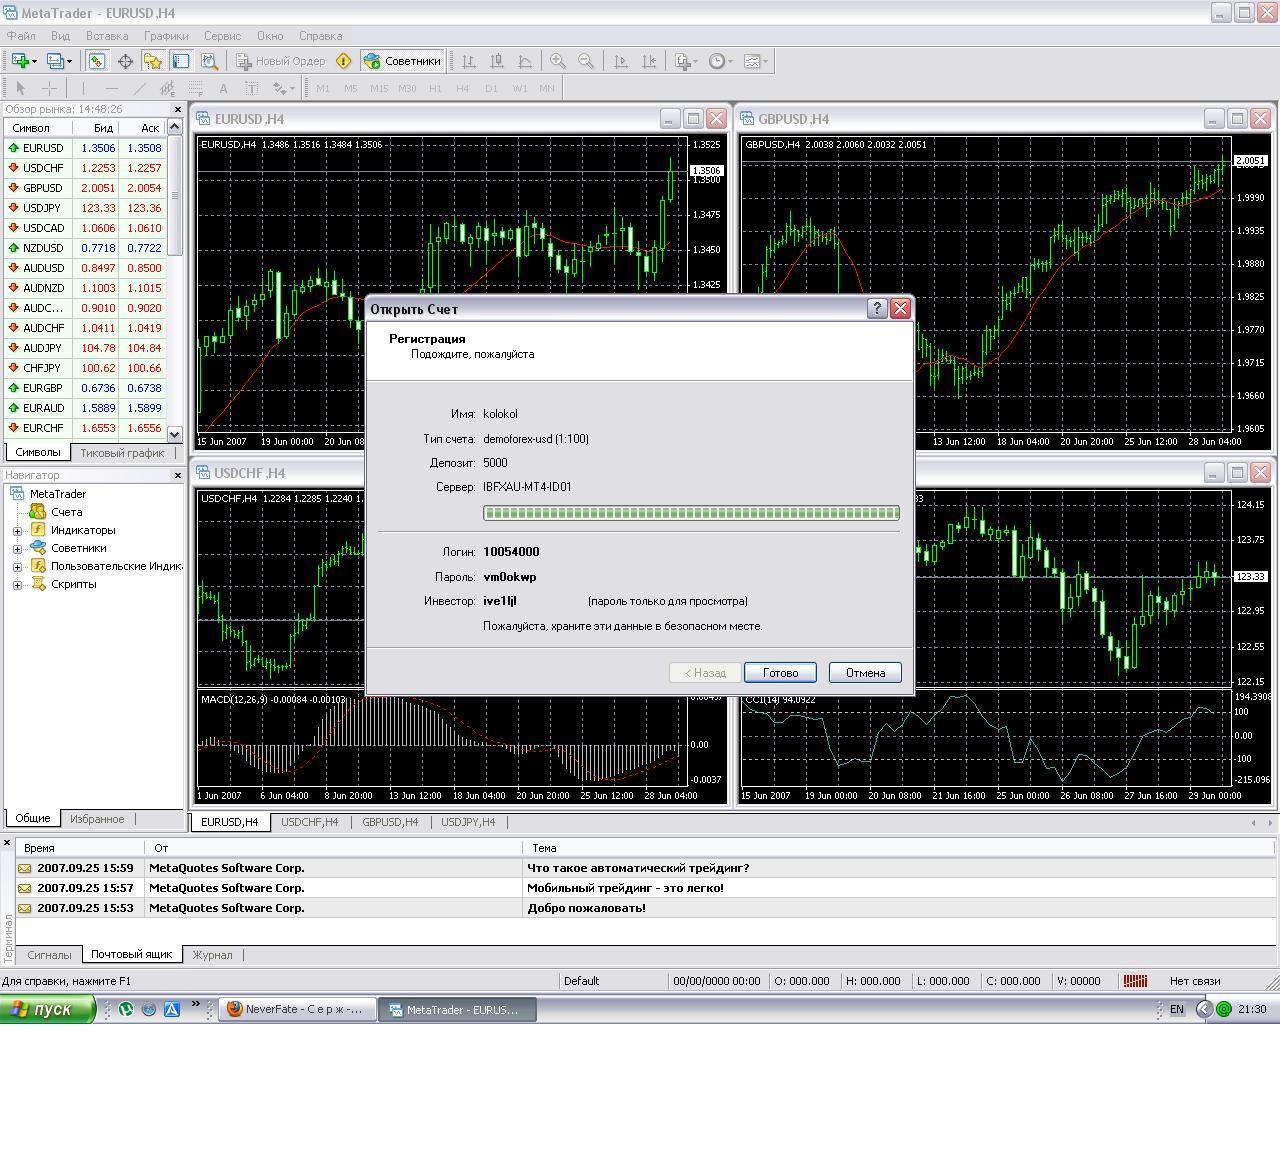Click the yellow diamond MQL editor icon
Viewport: 1280px width, 1165px height.
[x=344, y=61]
